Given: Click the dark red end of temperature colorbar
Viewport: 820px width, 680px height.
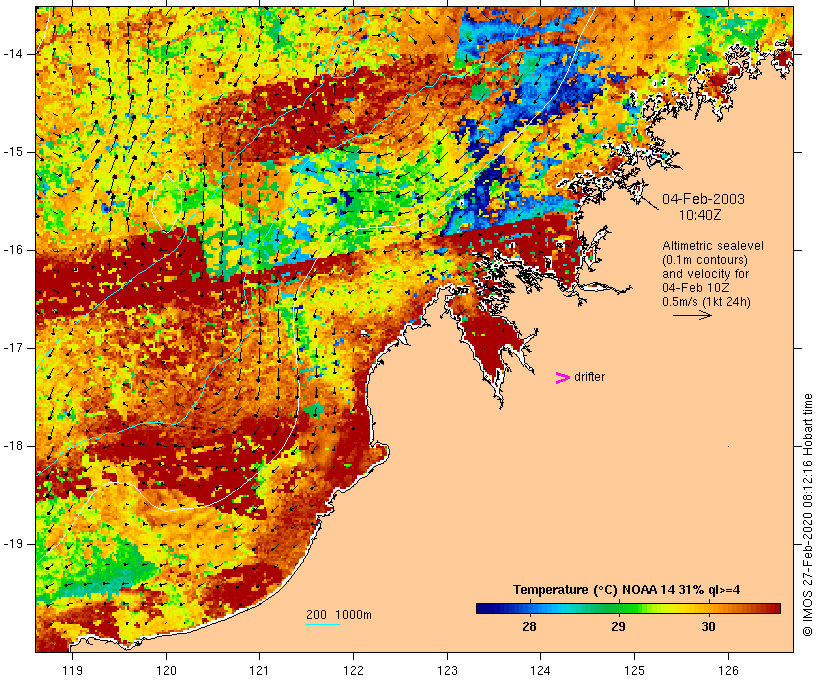Looking at the screenshot, I should click(773, 608).
